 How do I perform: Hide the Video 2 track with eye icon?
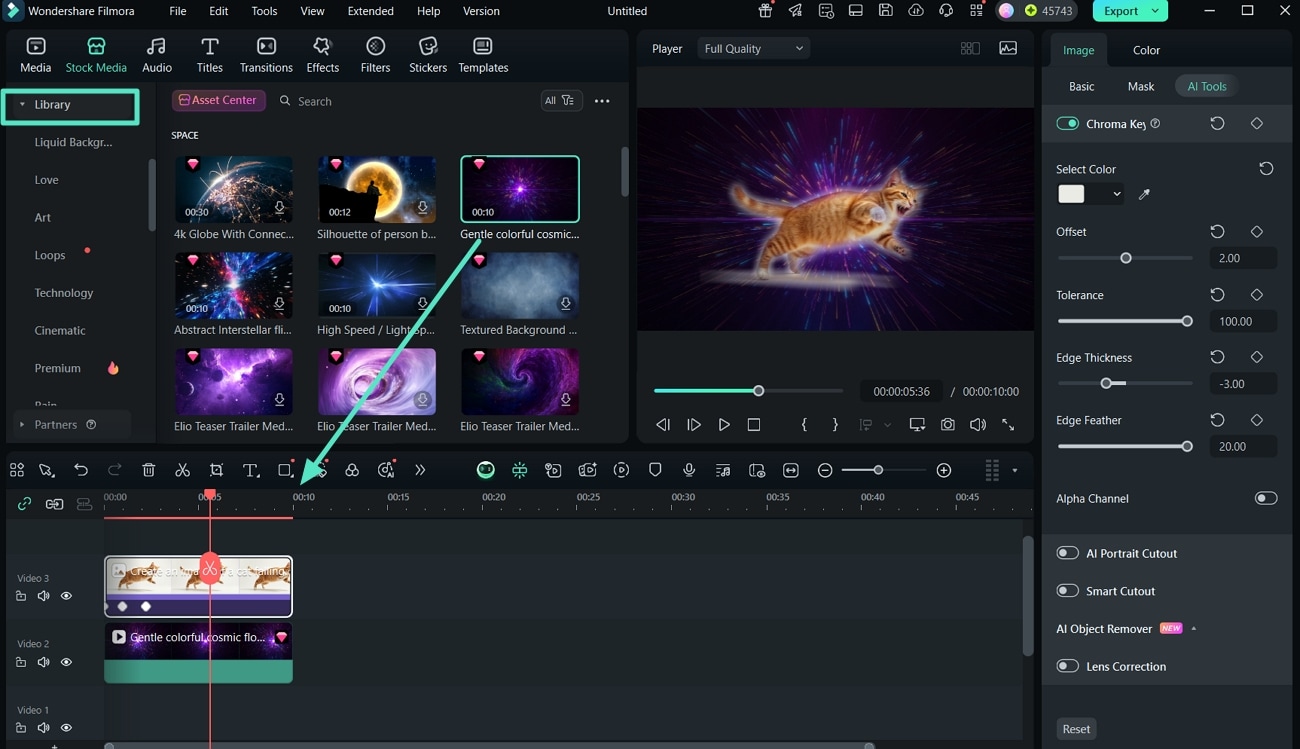[66, 662]
